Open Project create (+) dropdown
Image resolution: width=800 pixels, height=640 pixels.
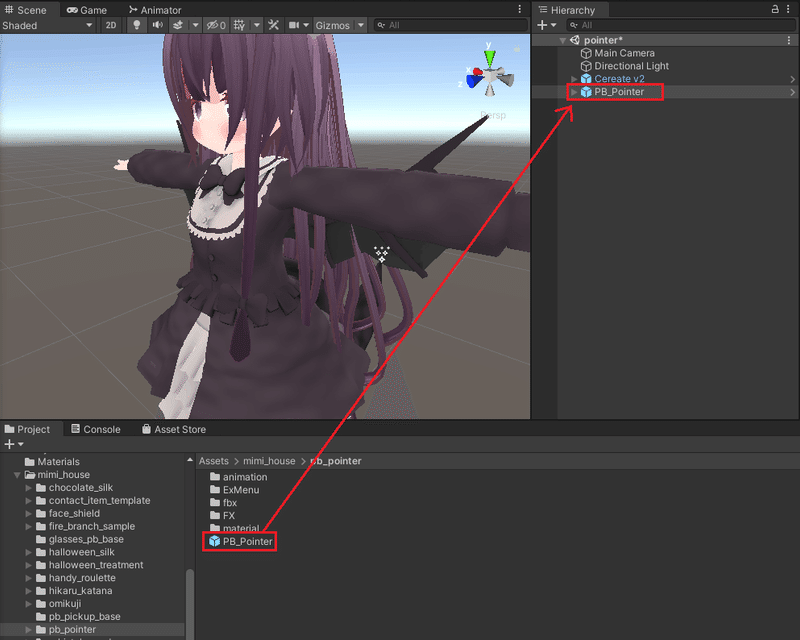14,444
